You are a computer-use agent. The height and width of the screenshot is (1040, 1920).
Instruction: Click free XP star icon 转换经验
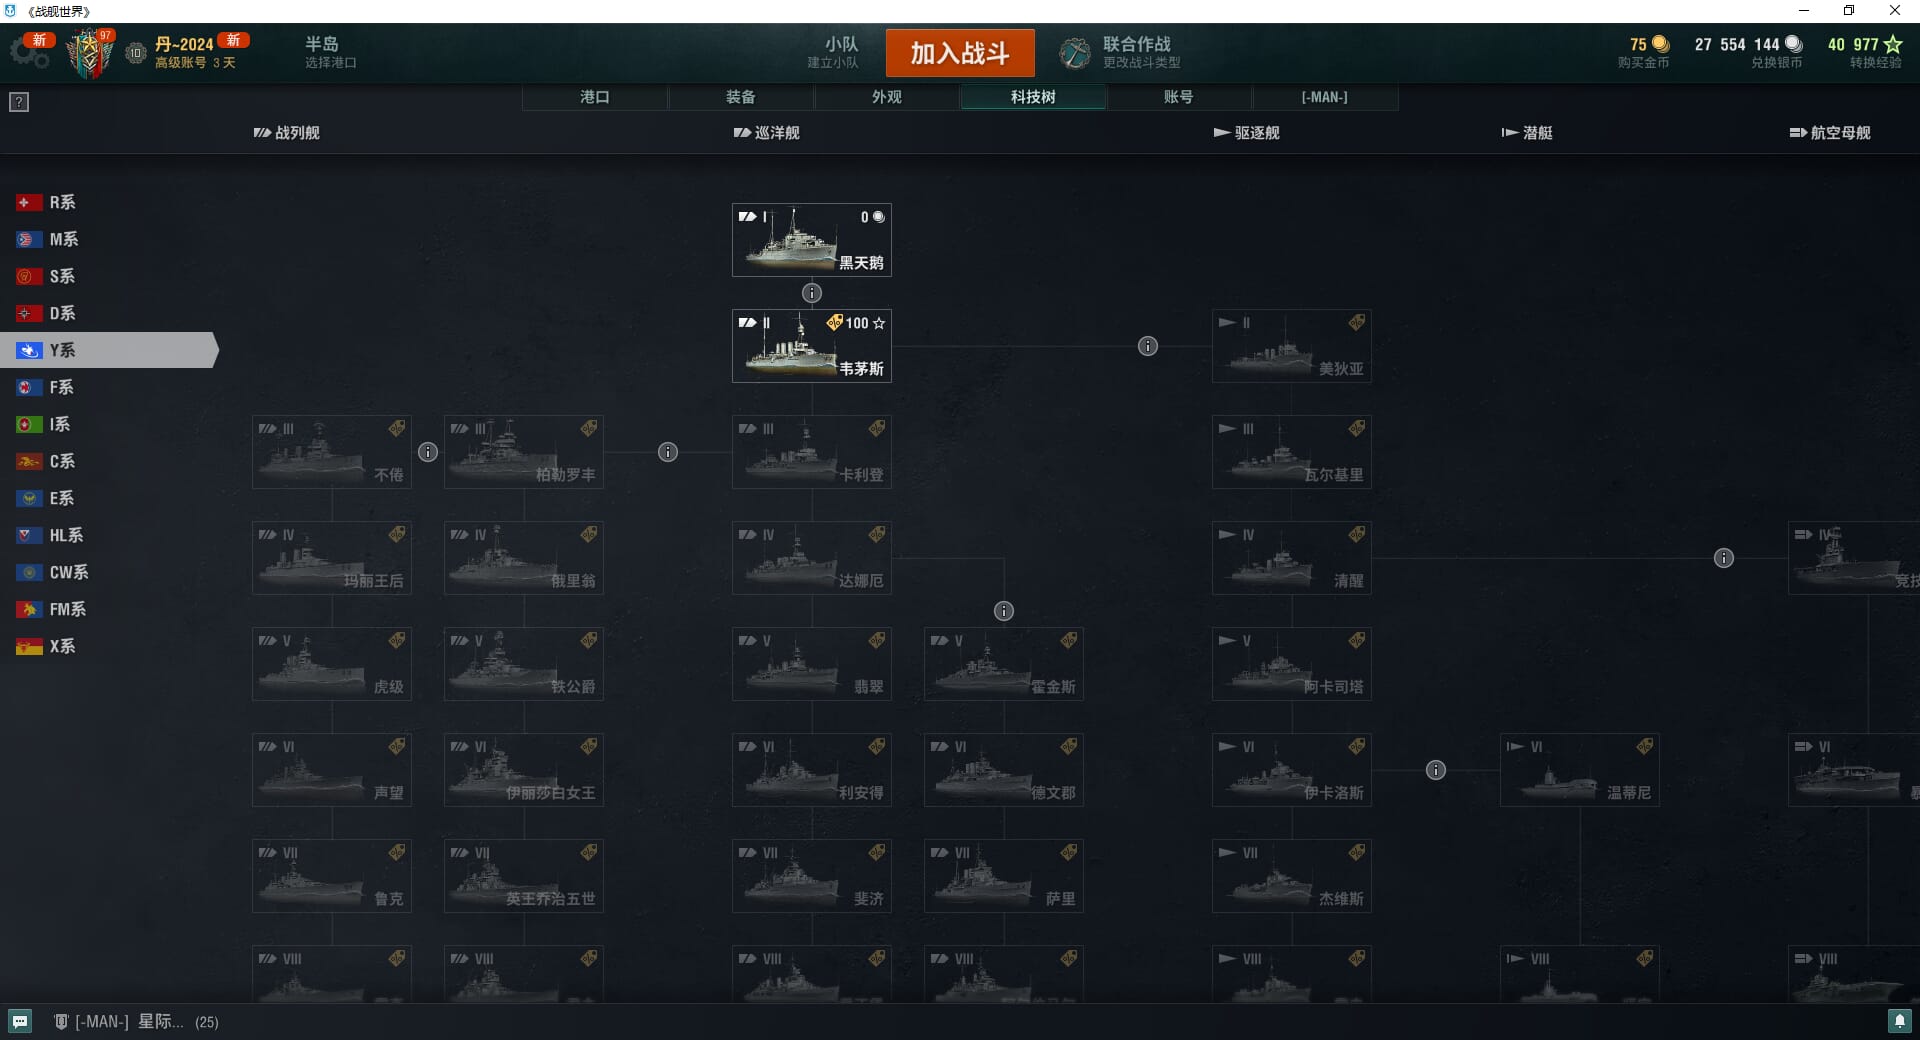(1893, 44)
